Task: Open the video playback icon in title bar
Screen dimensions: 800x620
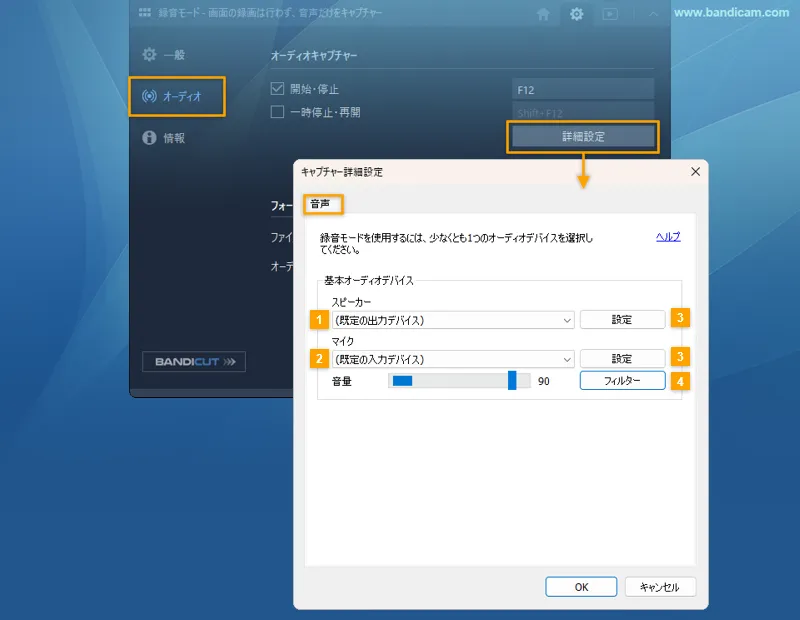Action: 610,14
